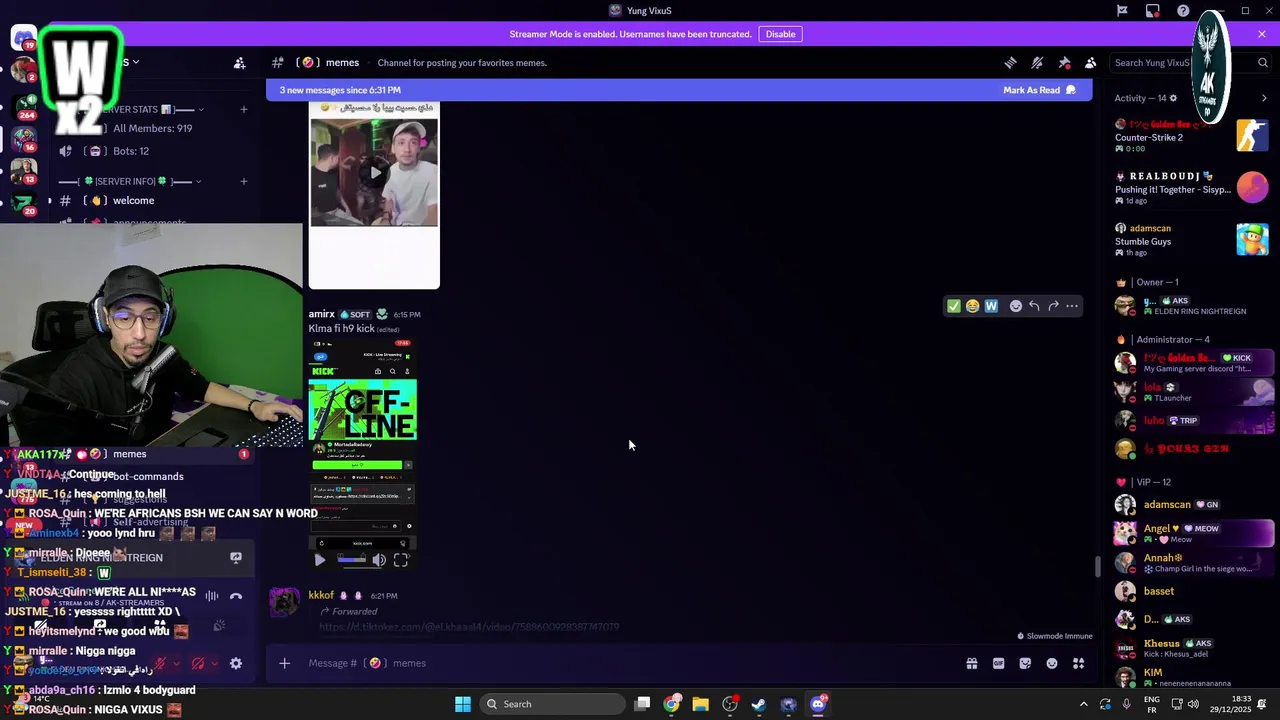Viewport: 1280px width, 720px height.
Task: Mute the video with the volume icon
Action: point(379,560)
